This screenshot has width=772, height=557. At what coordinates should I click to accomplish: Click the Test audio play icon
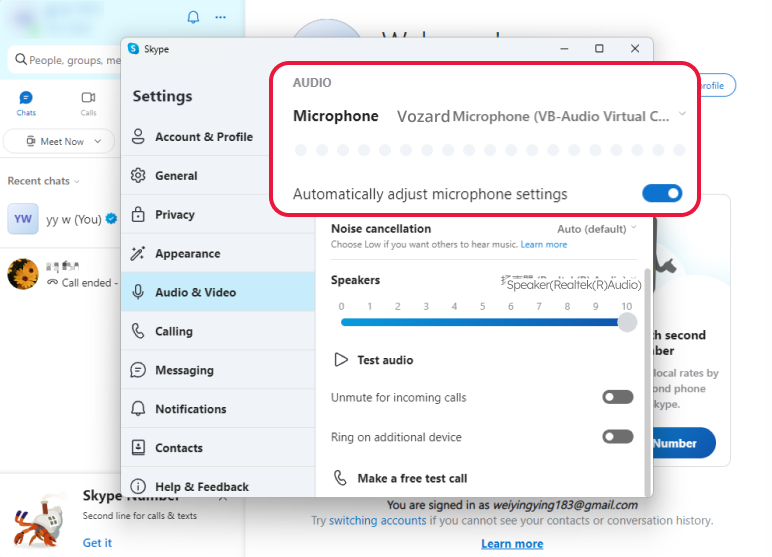(x=341, y=360)
